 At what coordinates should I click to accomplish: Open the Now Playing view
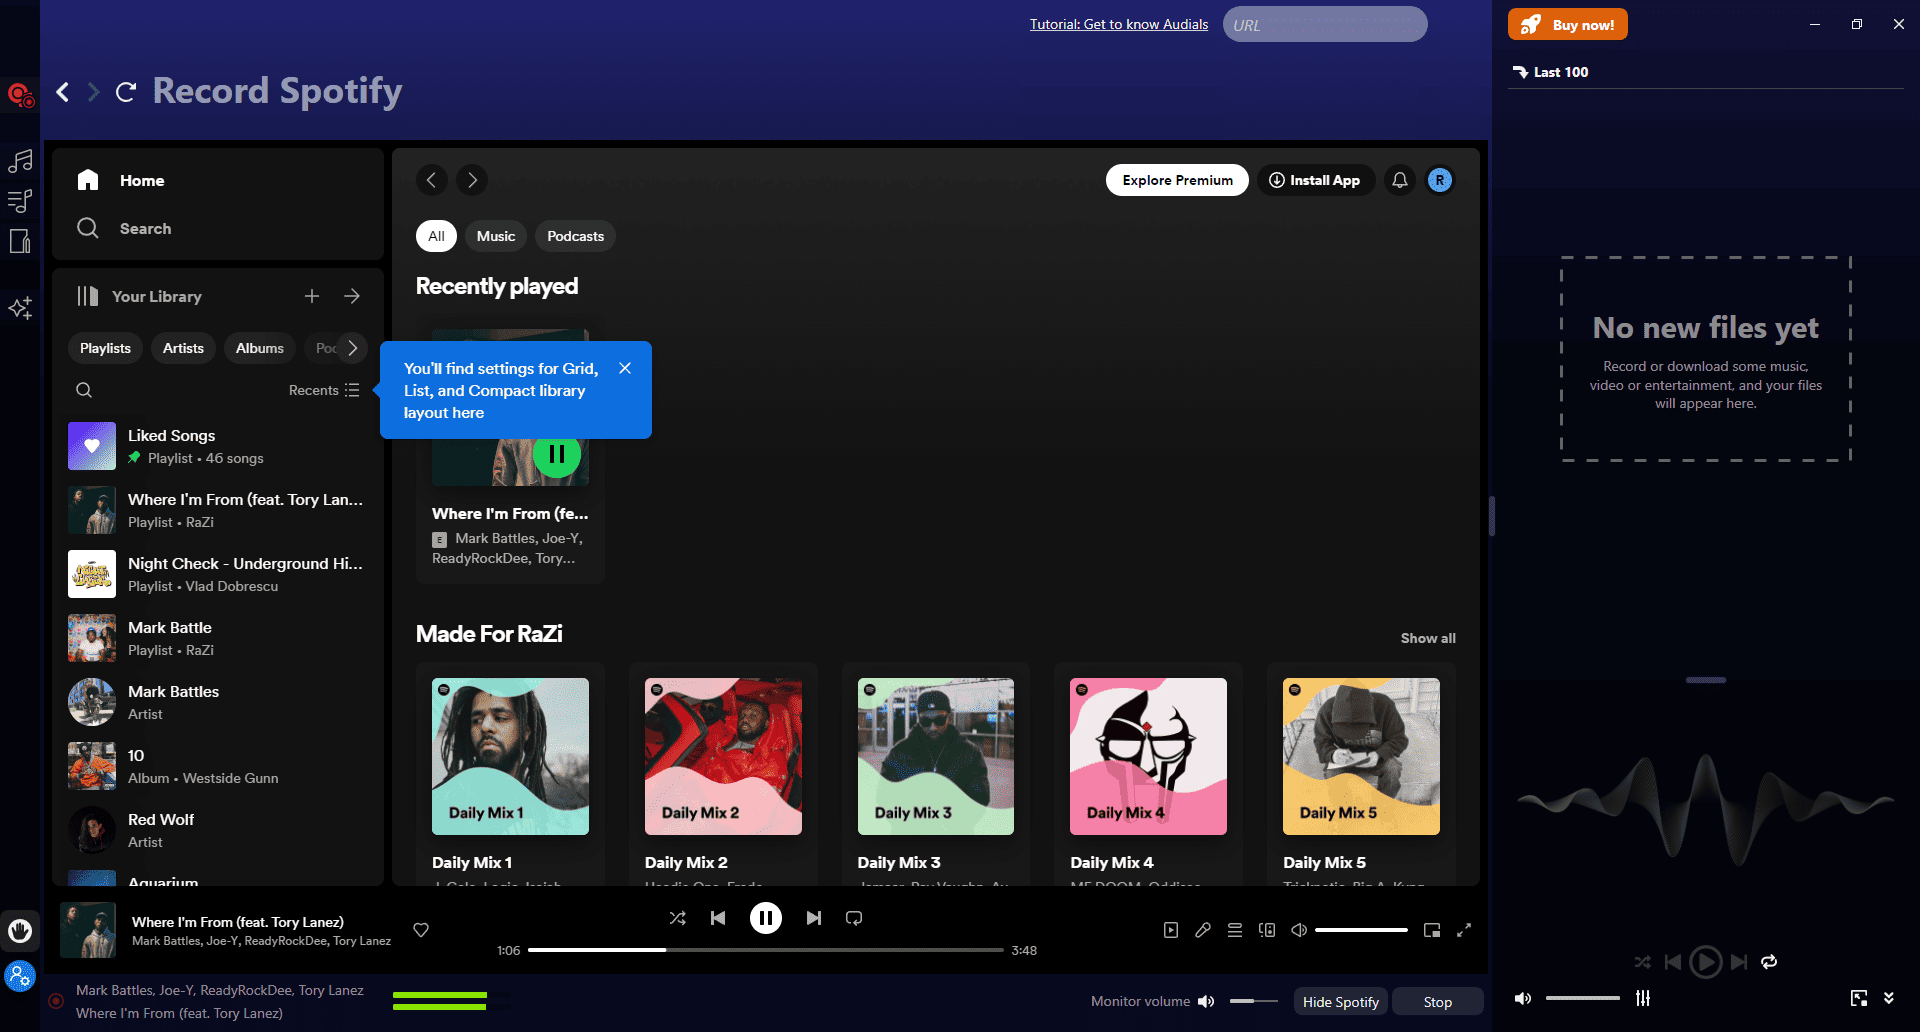click(1171, 930)
